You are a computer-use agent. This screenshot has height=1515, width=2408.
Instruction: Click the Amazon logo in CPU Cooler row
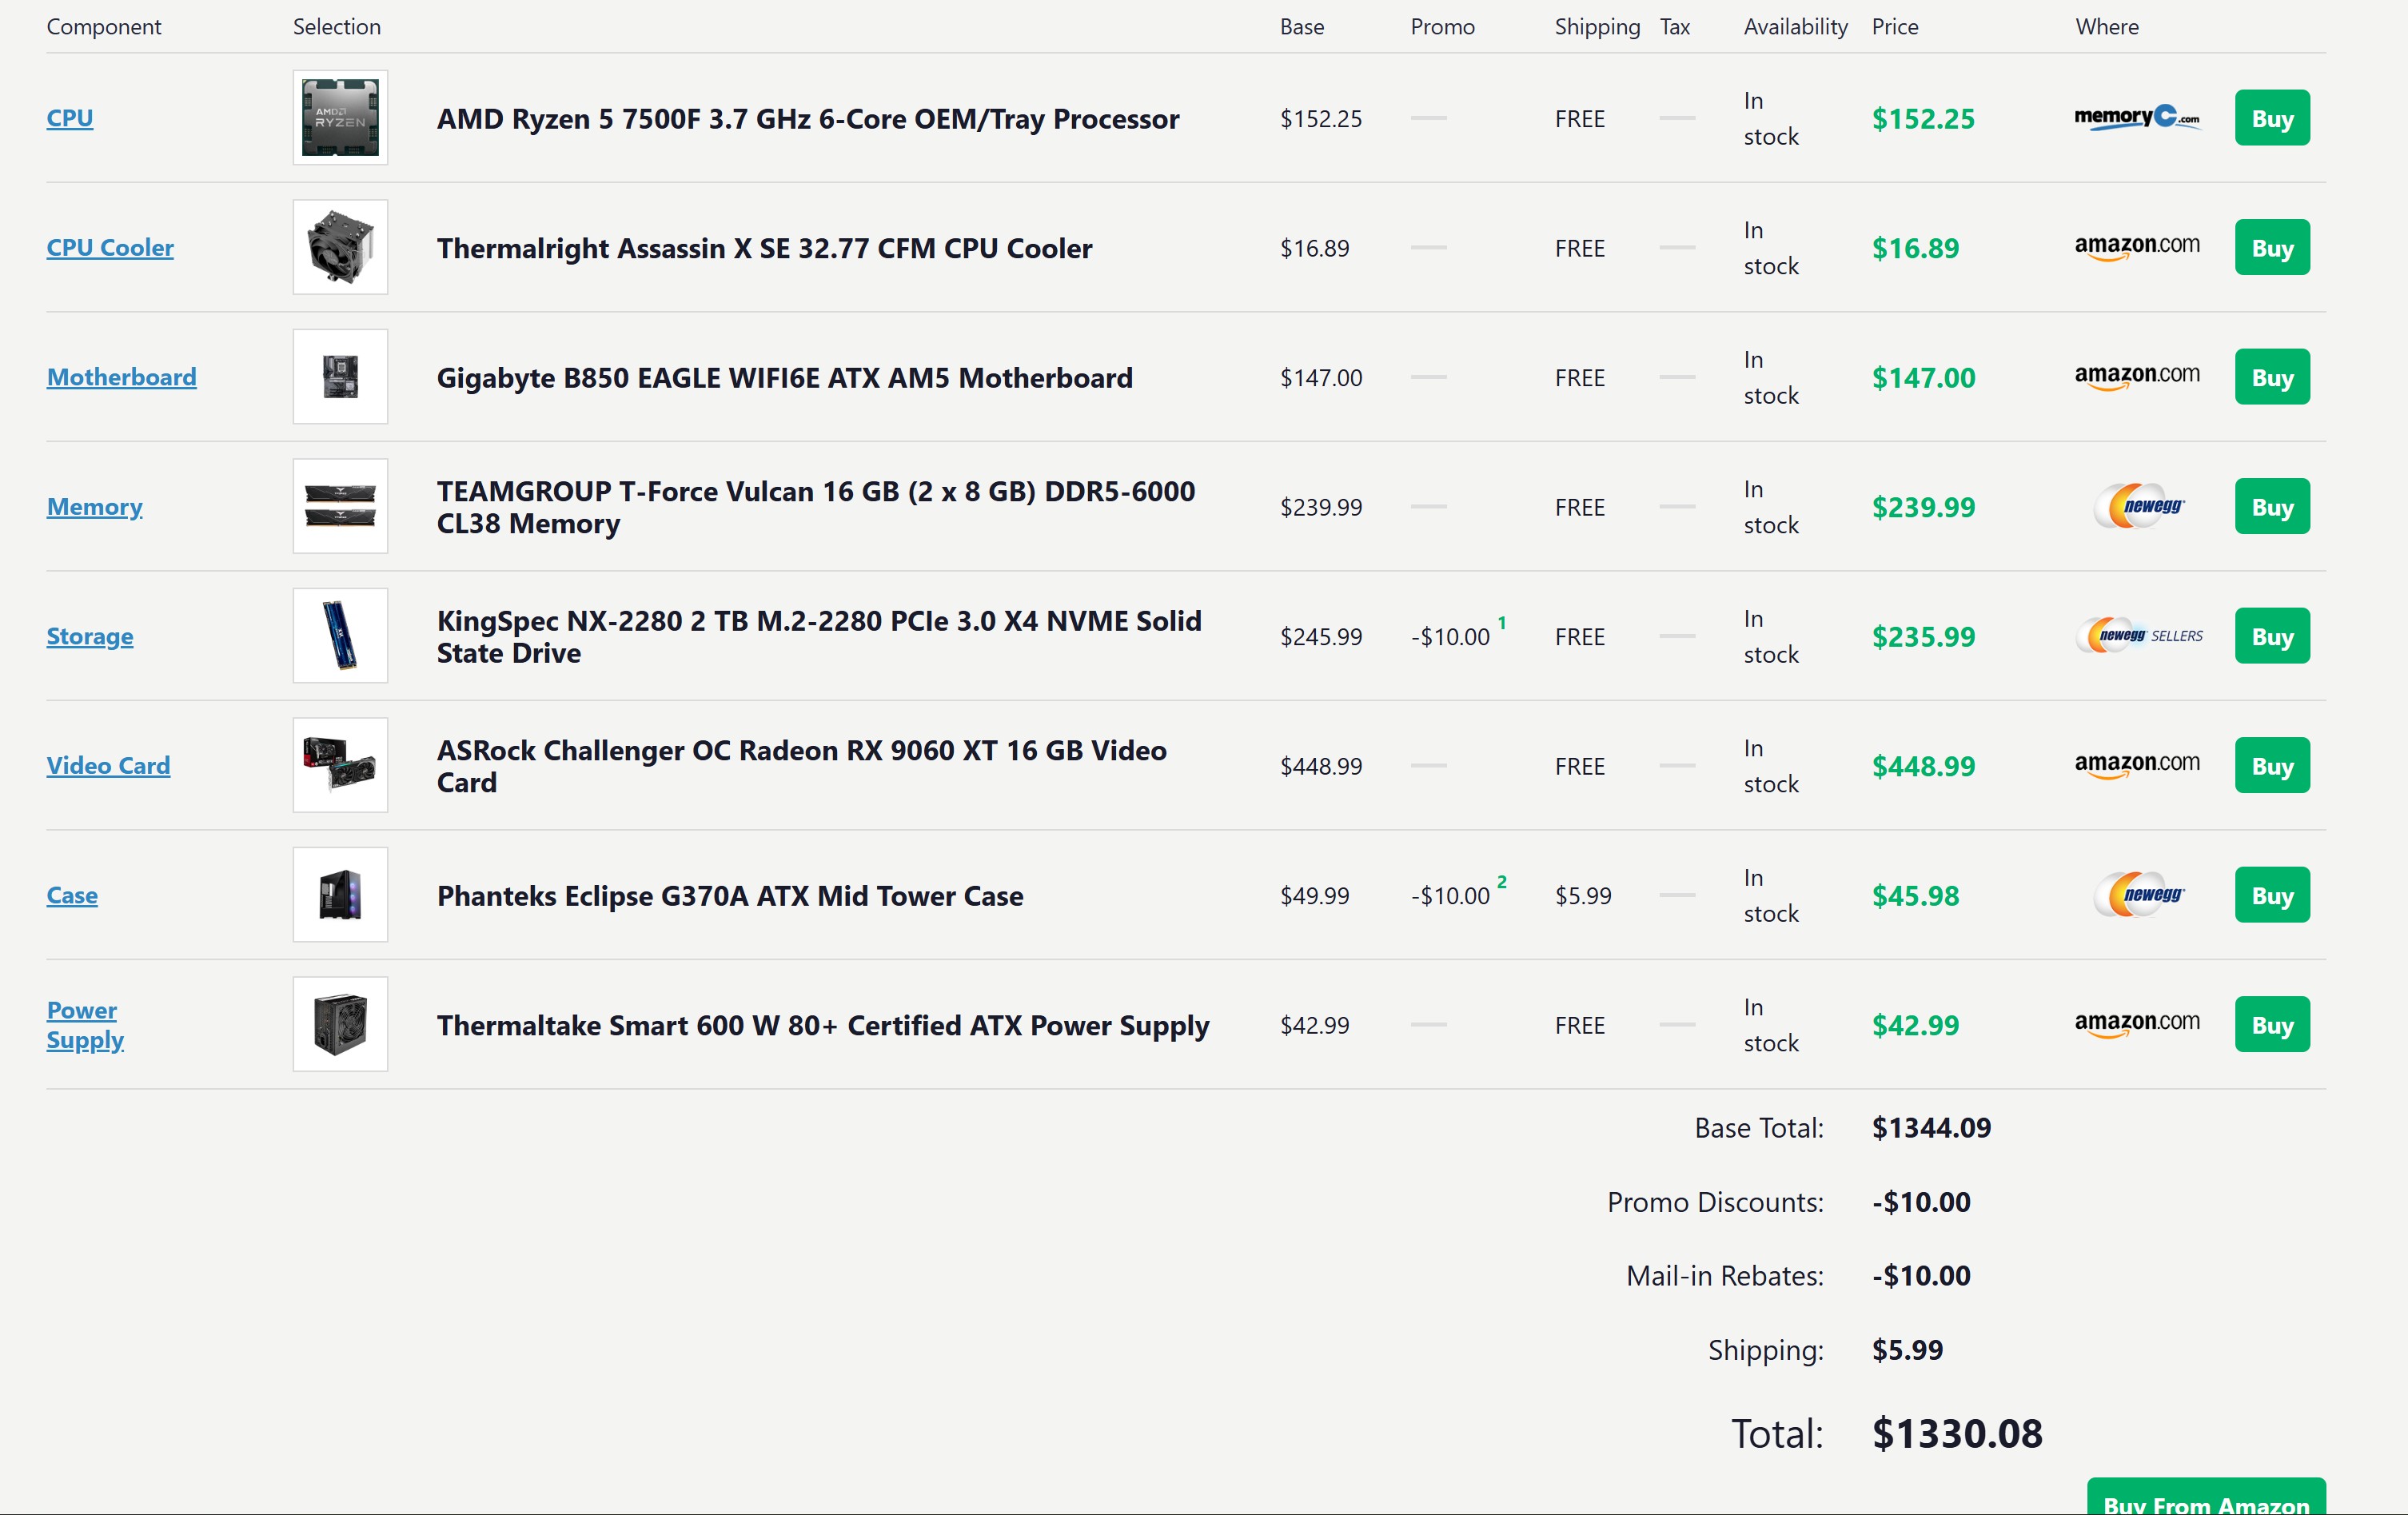point(2138,247)
